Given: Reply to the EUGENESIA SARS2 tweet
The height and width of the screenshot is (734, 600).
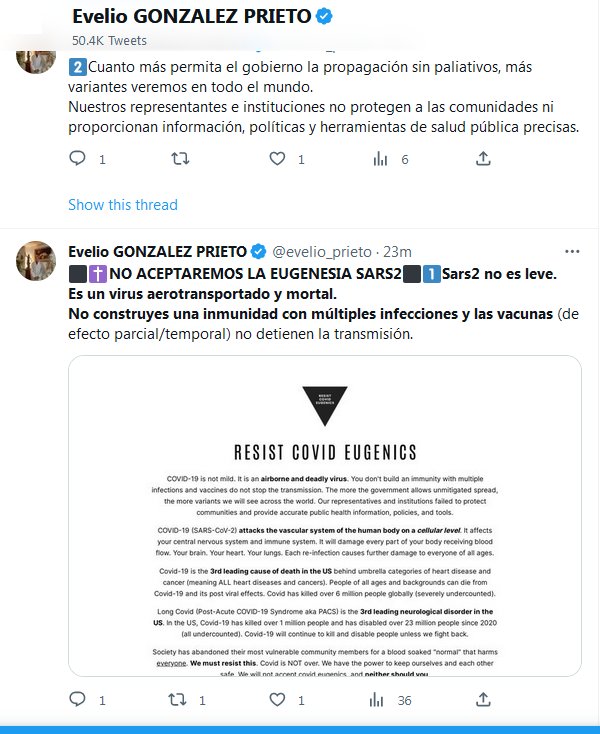Looking at the screenshot, I should coord(78,699).
